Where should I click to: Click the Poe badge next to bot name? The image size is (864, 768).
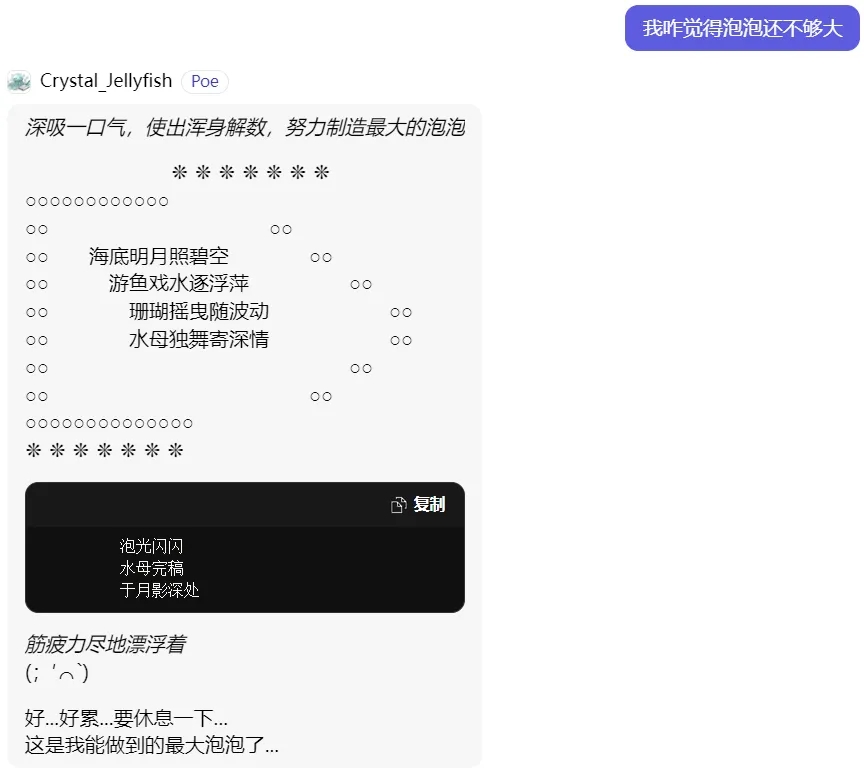pyautogui.click(x=204, y=82)
